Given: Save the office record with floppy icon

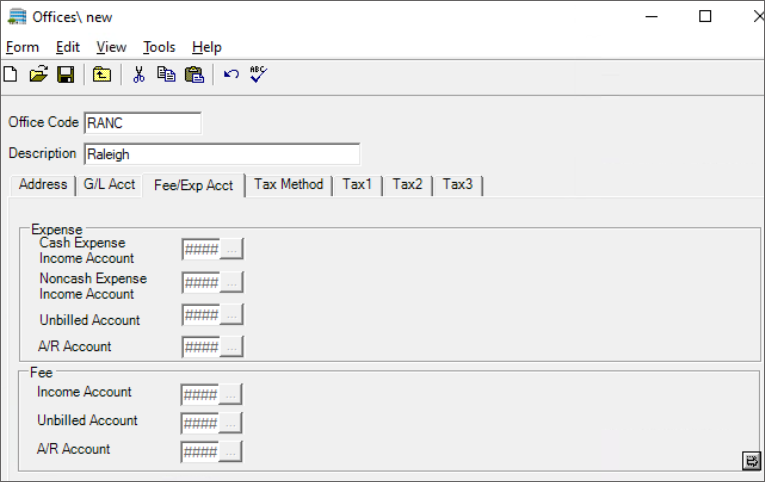Looking at the screenshot, I should coord(65,74).
